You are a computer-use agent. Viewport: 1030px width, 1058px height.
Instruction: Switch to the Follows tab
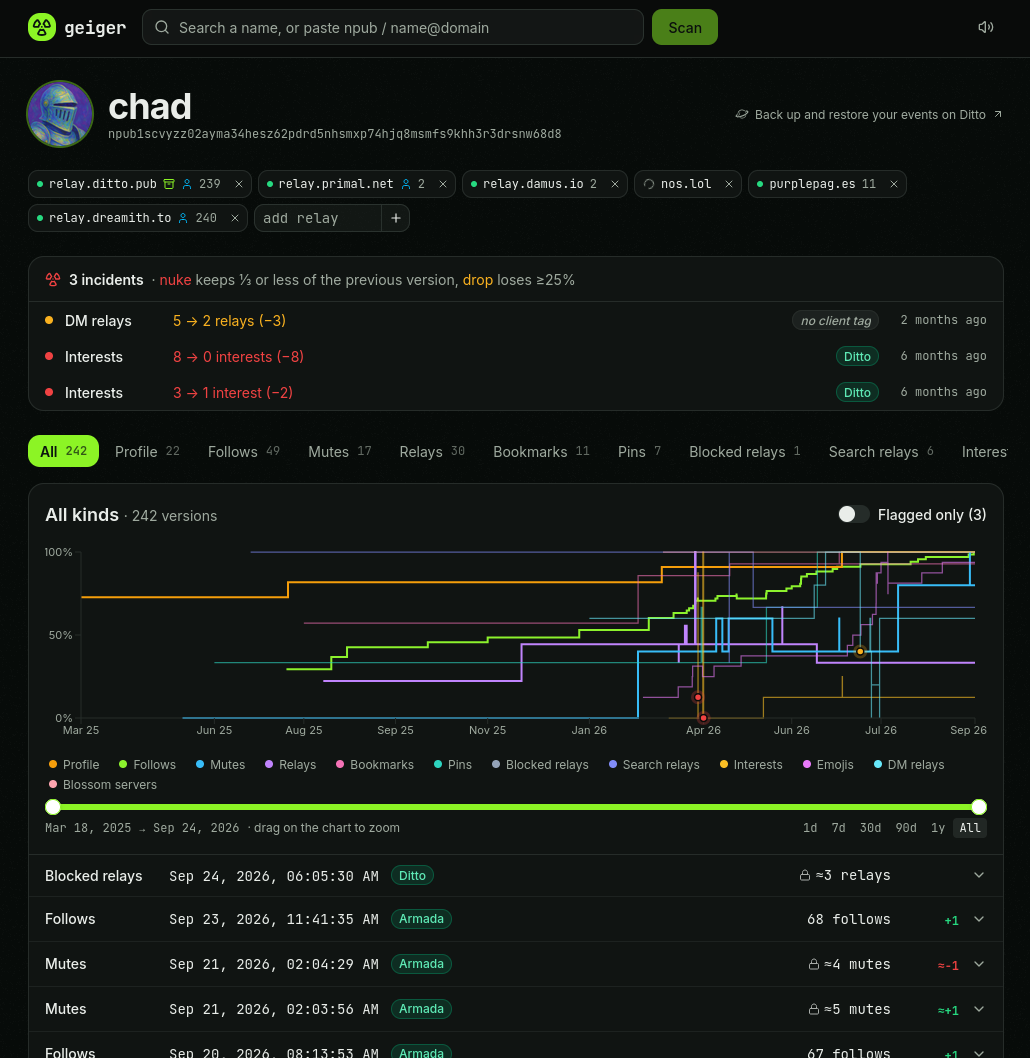click(244, 451)
